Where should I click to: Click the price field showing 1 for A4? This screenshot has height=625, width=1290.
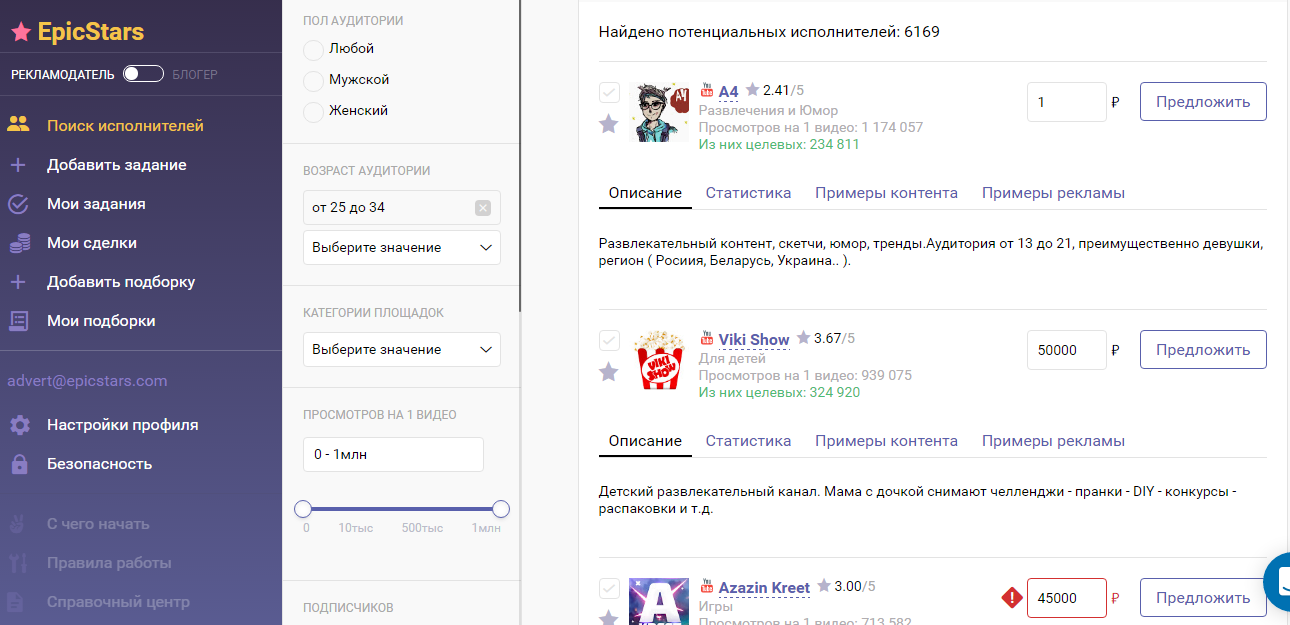[1066, 102]
